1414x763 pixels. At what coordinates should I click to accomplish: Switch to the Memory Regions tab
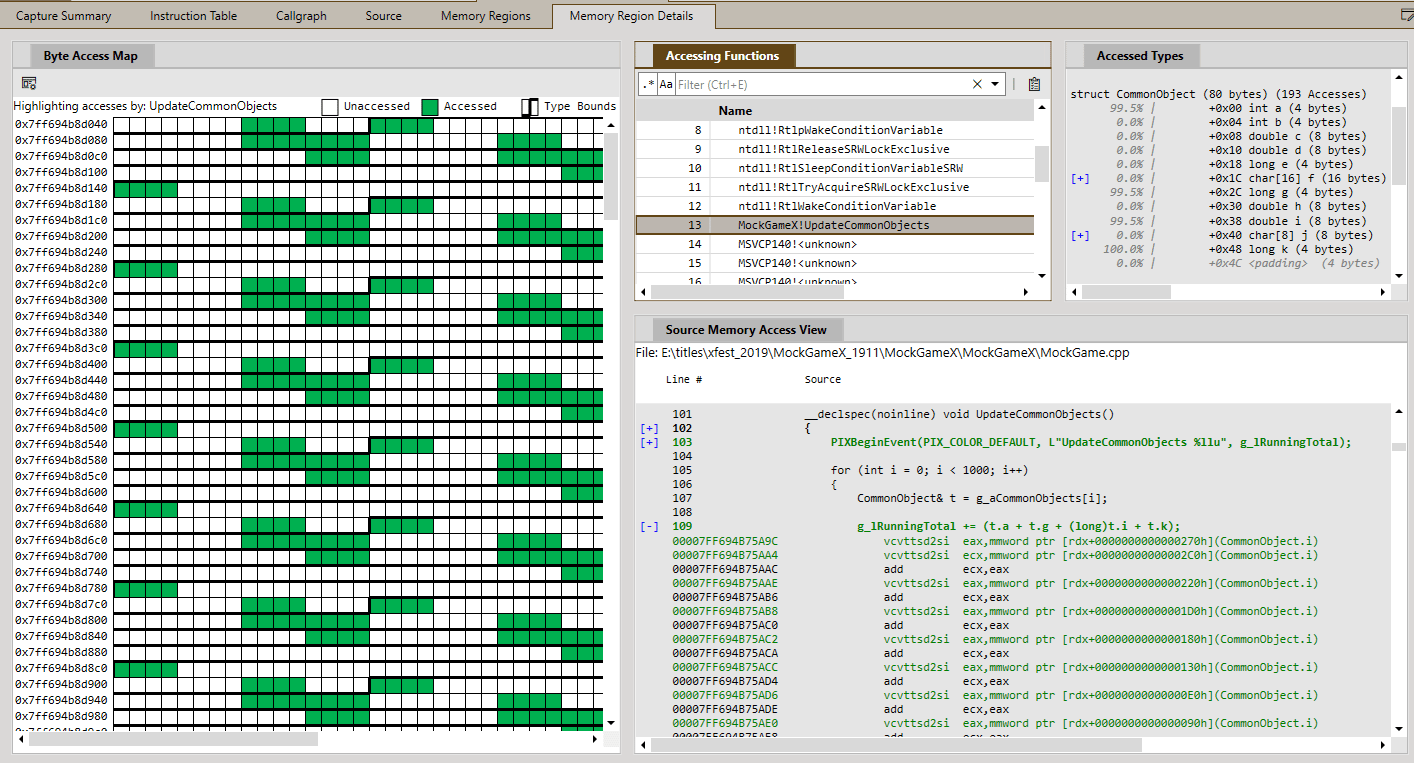click(486, 16)
